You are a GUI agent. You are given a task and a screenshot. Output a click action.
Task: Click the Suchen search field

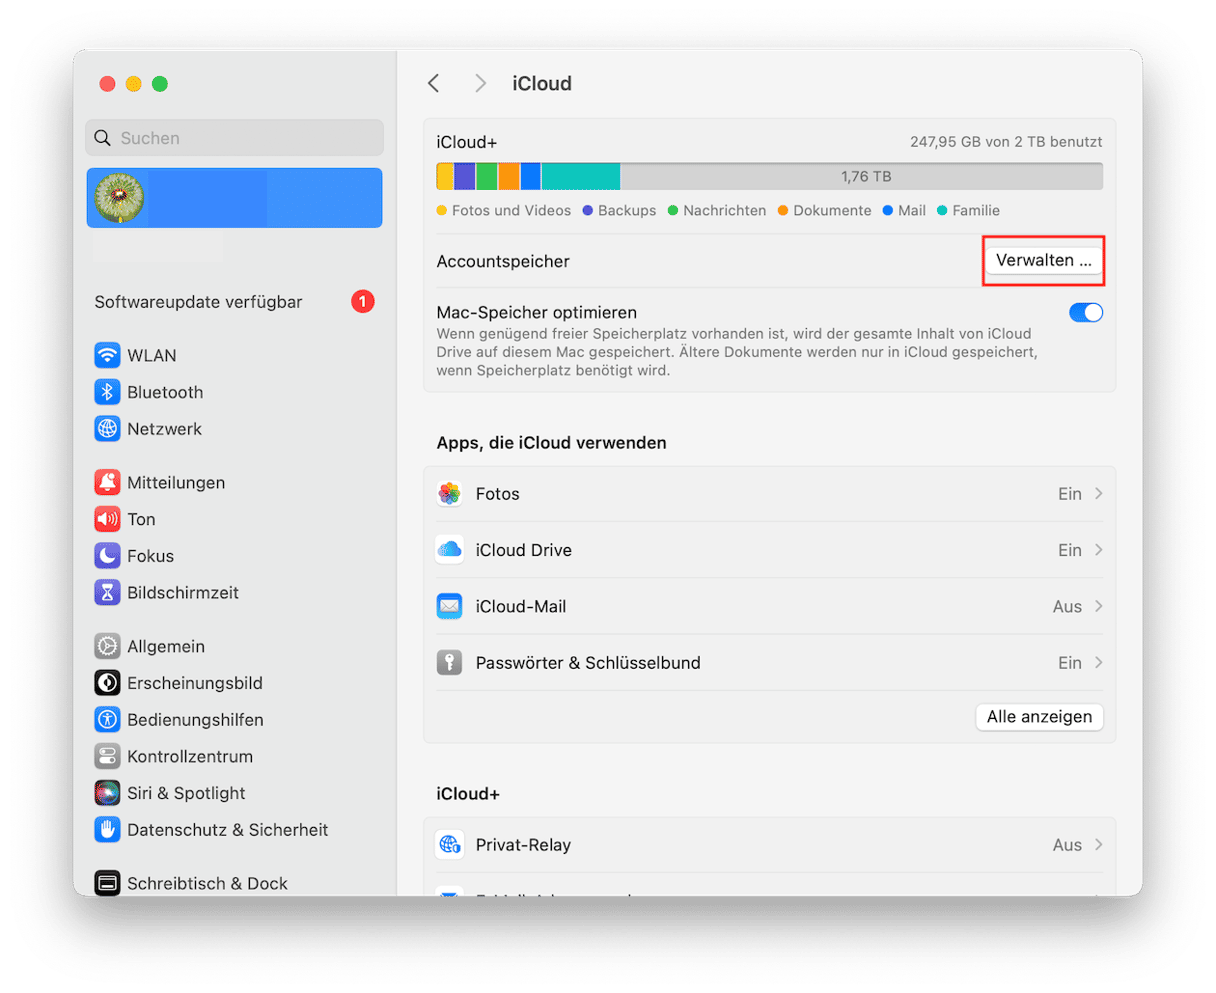[234, 138]
